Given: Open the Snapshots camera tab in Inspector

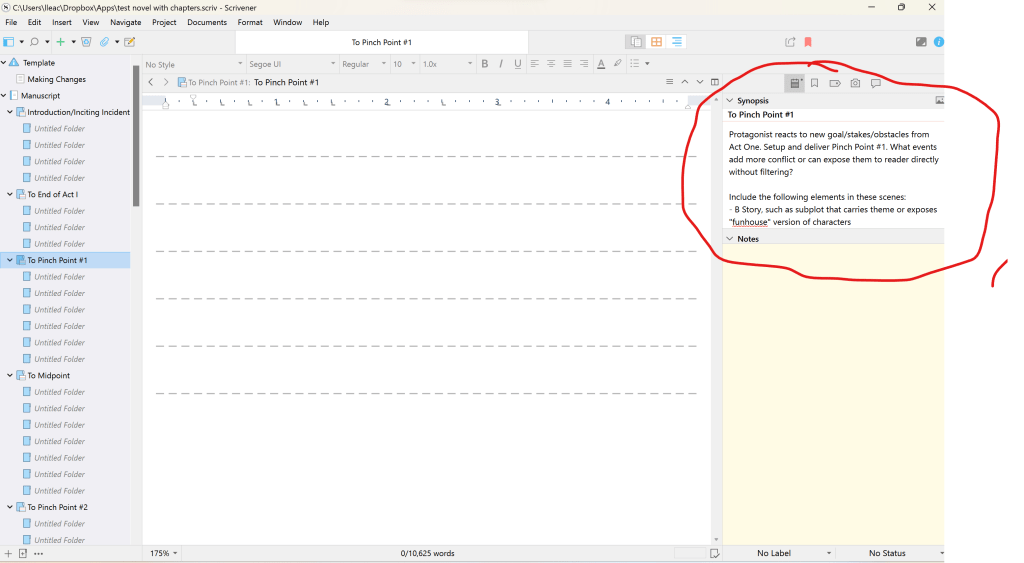Looking at the screenshot, I should tap(855, 83).
